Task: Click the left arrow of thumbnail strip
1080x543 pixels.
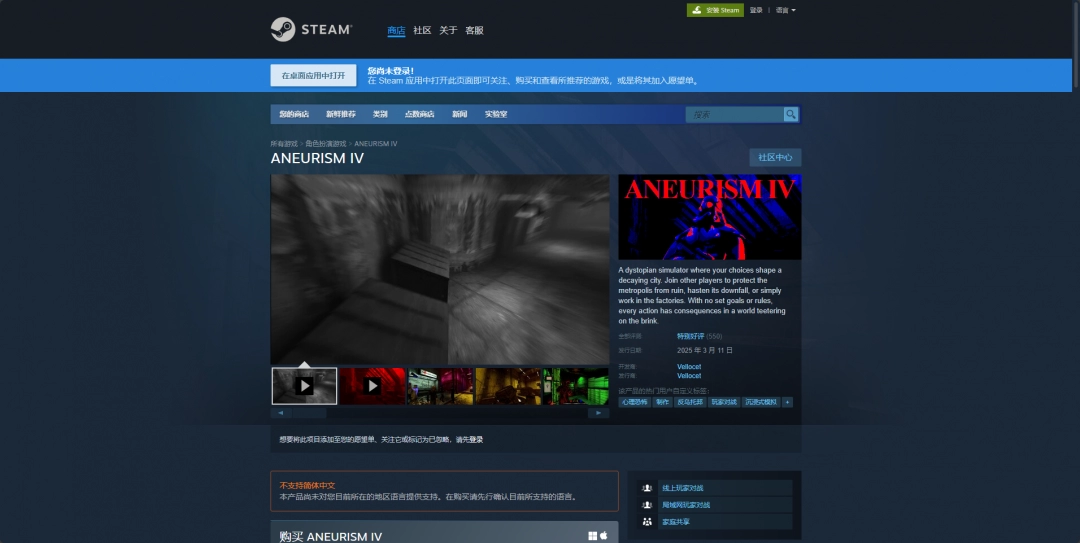Action: click(x=280, y=412)
